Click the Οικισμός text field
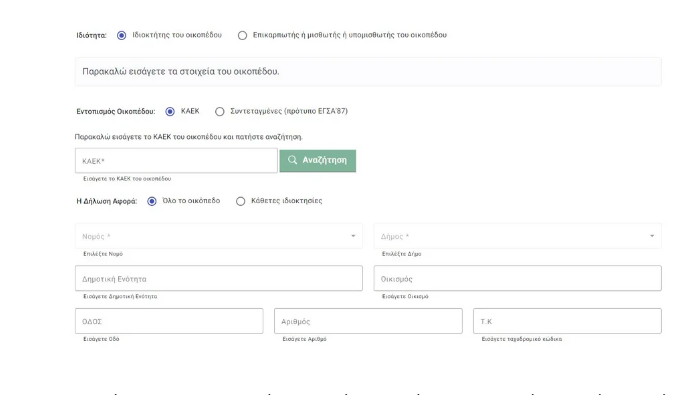This screenshot has width=686, height=395. pyautogui.click(x=518, y=278)
